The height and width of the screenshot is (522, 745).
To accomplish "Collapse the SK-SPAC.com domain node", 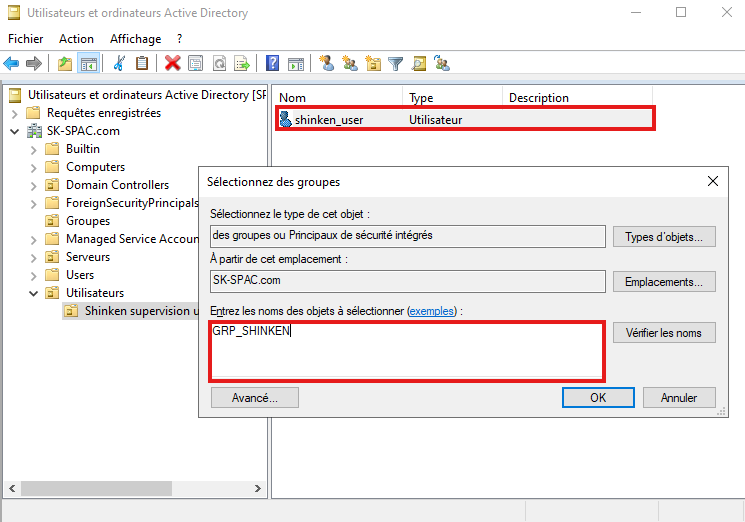I will click(x=15, y=131).
